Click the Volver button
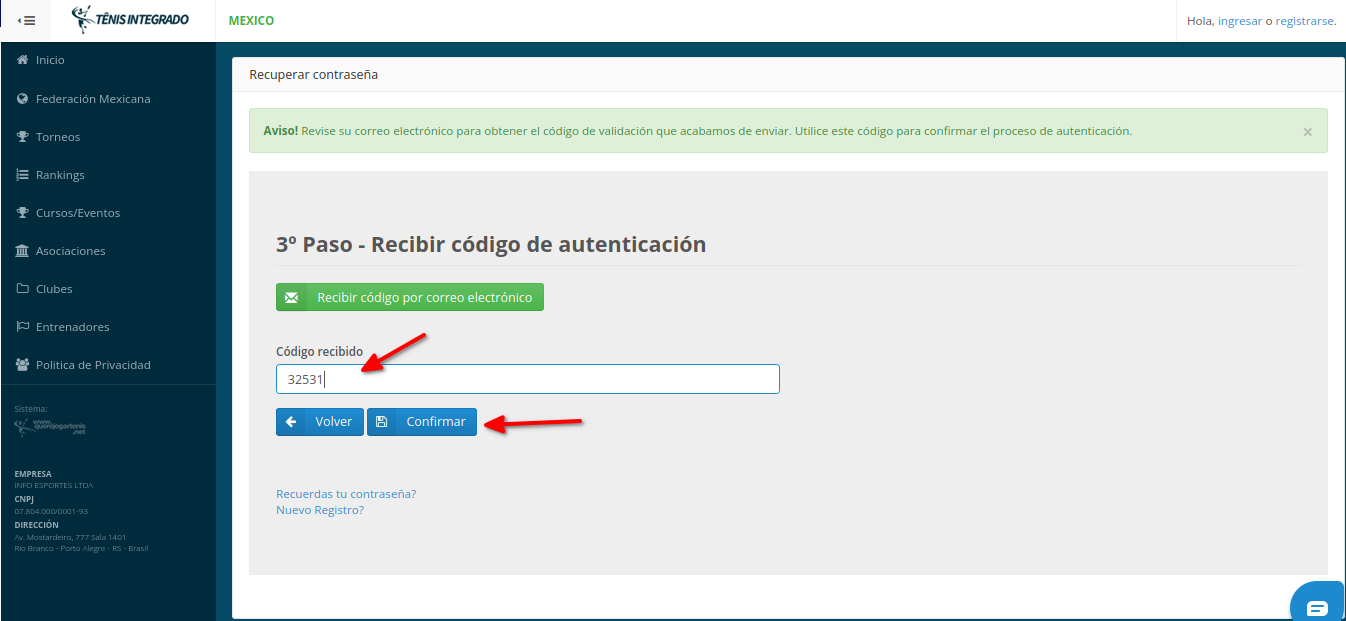 [x=320, y=422]
